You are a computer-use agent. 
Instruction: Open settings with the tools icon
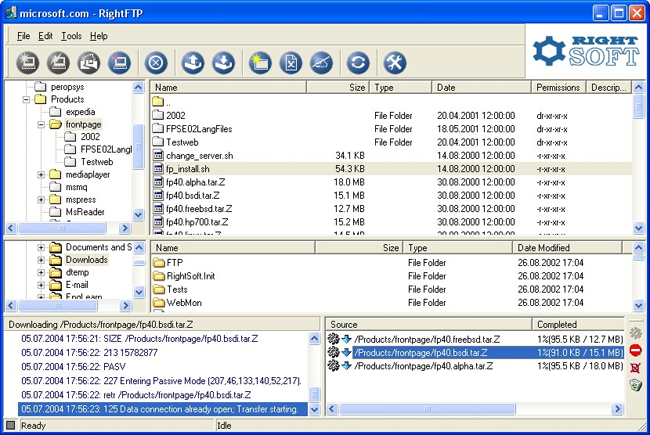(394, 63)
